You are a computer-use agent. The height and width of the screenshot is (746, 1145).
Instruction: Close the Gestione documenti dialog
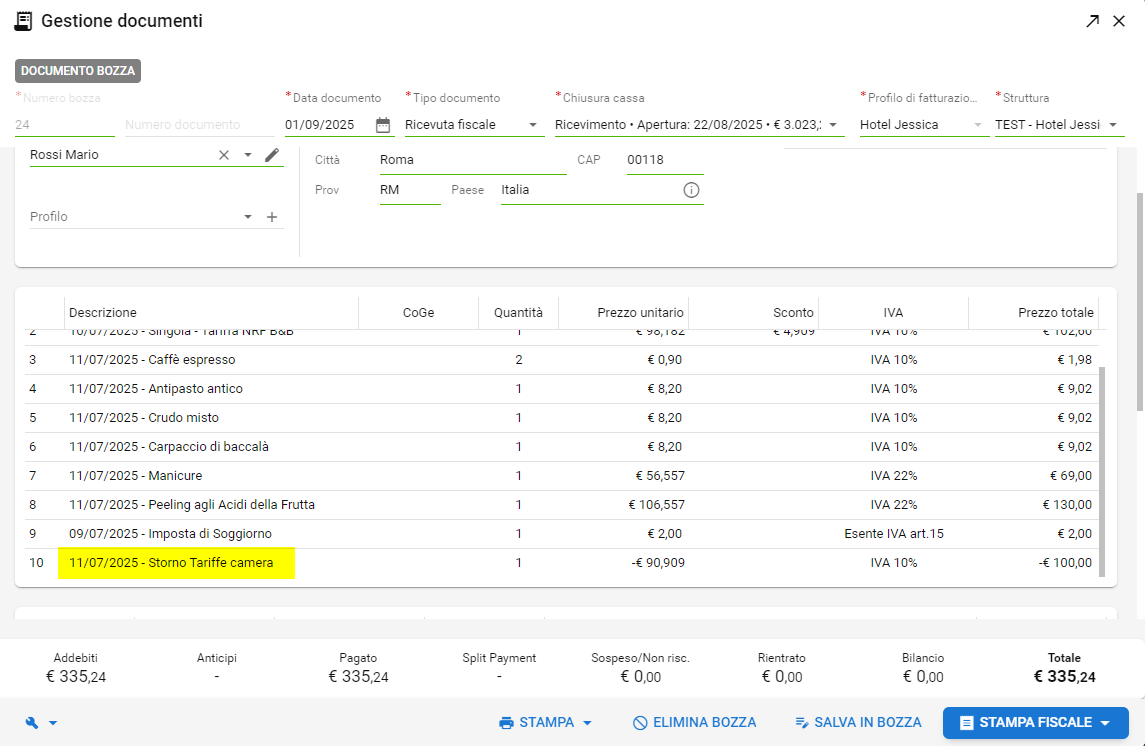1119,21
